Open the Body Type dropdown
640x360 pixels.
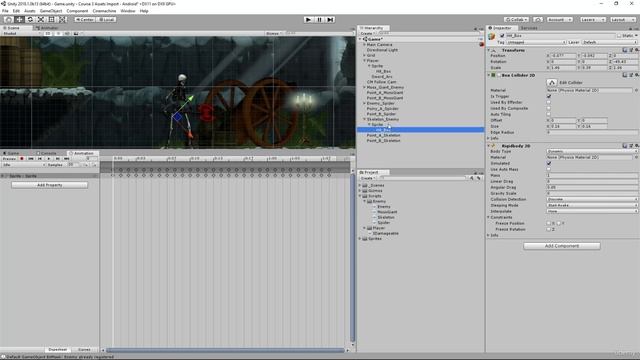[592, 151]
